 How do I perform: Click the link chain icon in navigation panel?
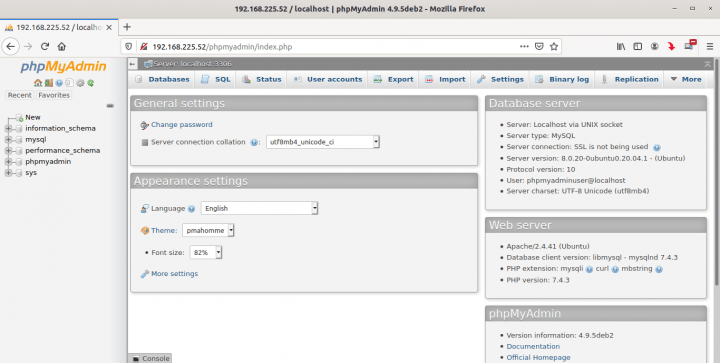pyautogui.click(x=110, y=106)
